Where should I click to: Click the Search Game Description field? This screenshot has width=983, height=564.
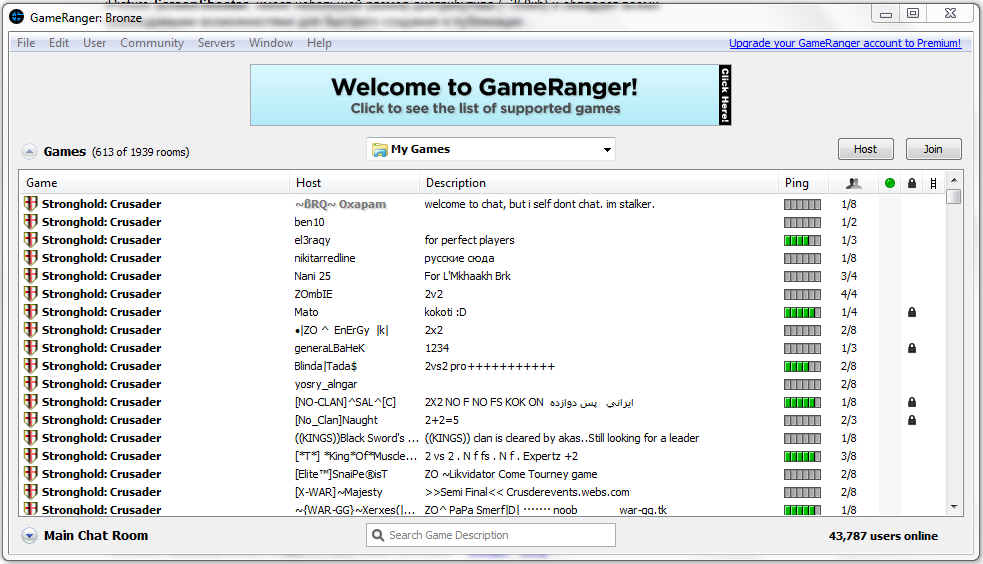[491, 535]
